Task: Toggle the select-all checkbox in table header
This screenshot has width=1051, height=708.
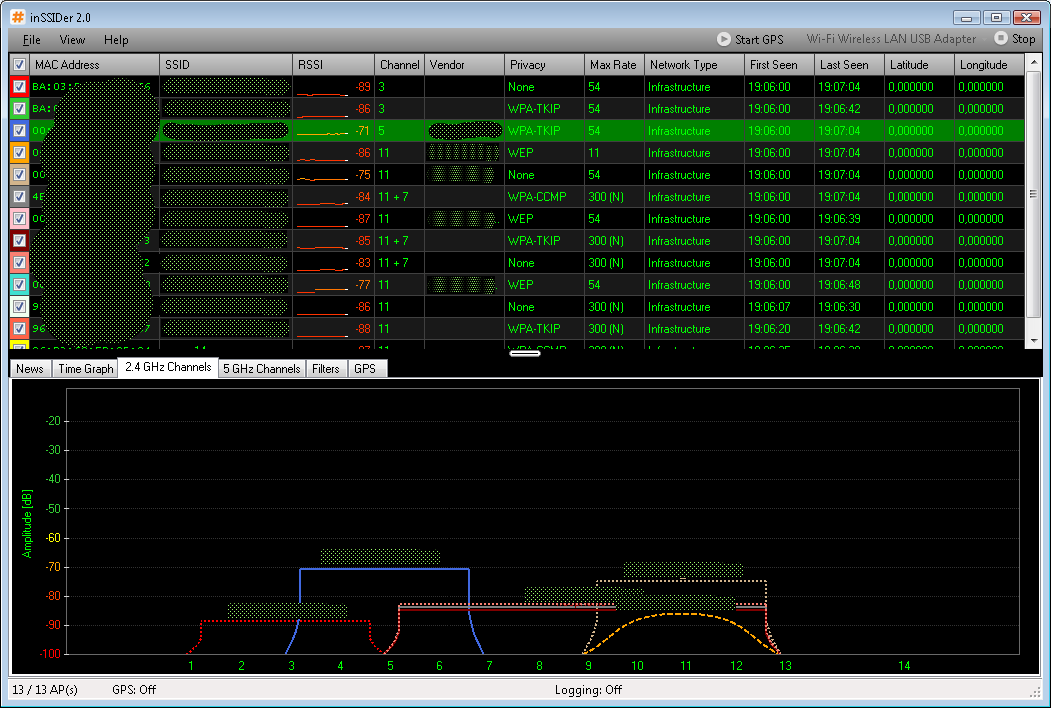Action: [x=19, y=65]
